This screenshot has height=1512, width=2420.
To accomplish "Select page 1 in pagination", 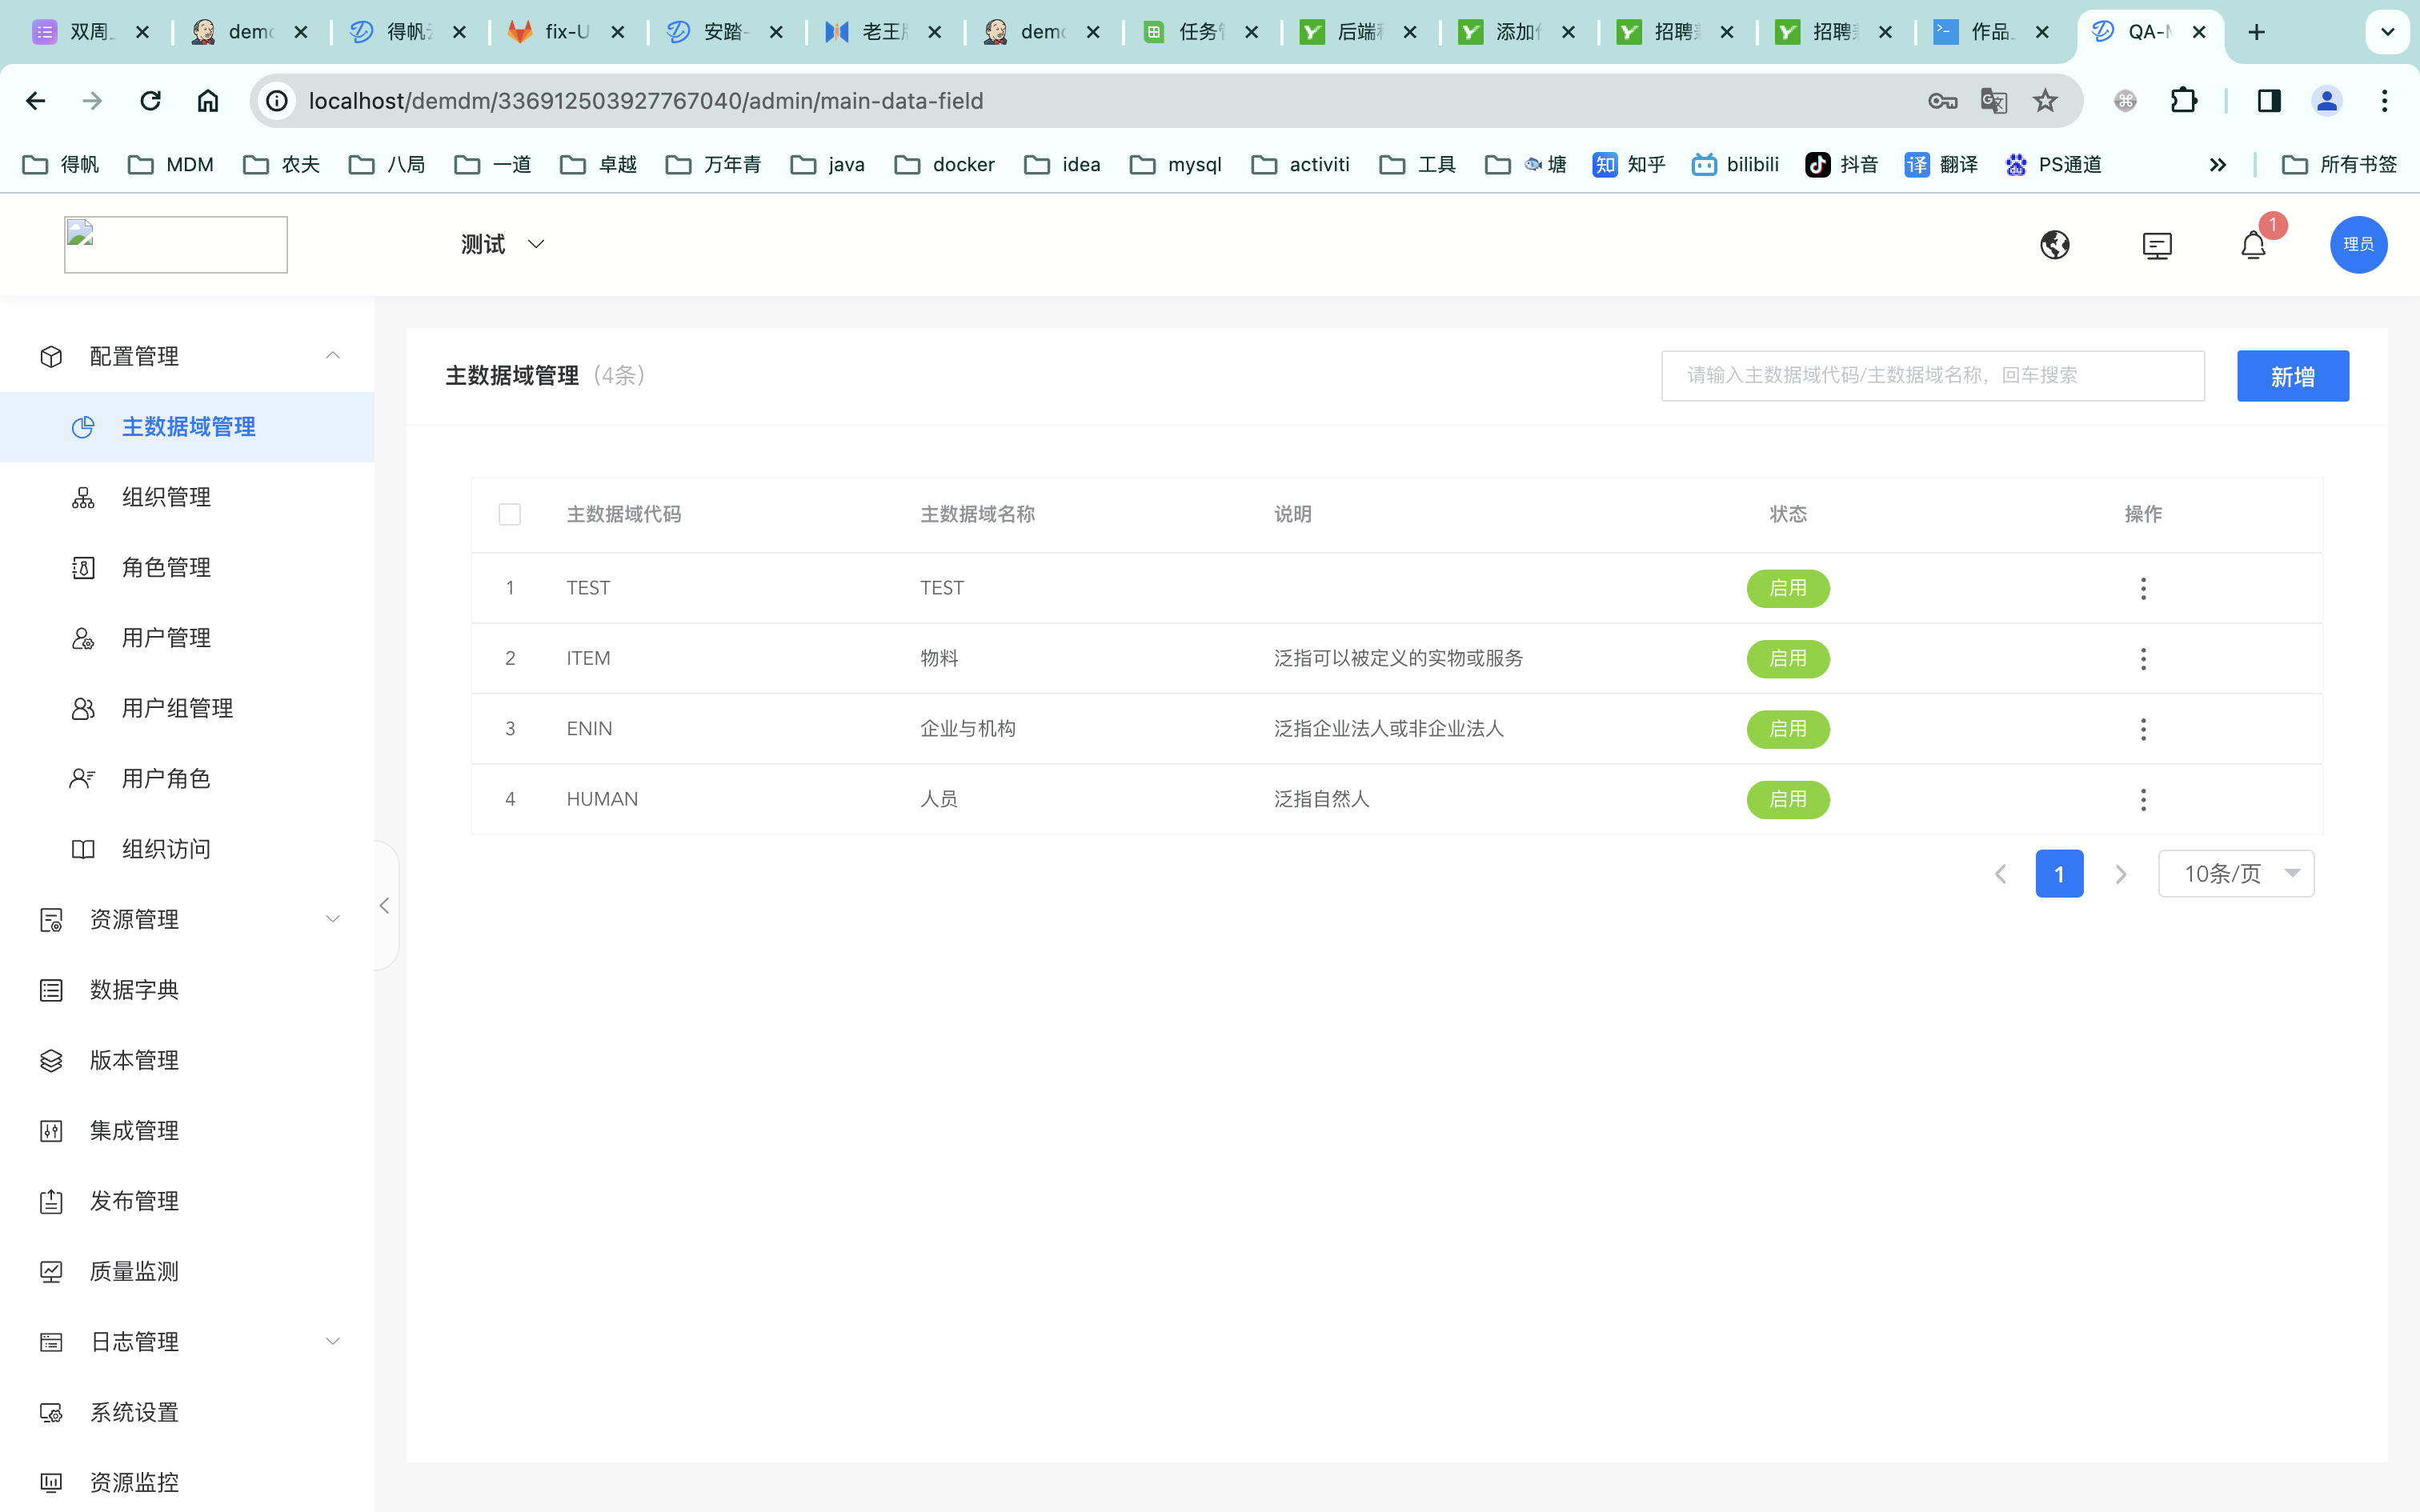I will pyautogui.click(x=2059, y=874).
